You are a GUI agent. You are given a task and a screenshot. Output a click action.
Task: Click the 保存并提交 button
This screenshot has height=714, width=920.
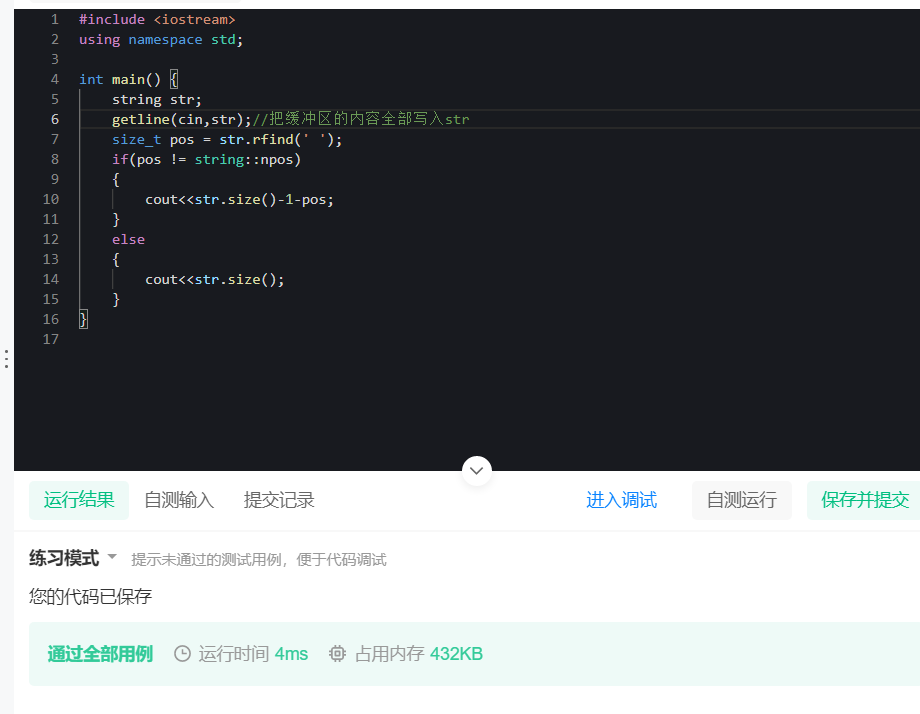[864, 500]
